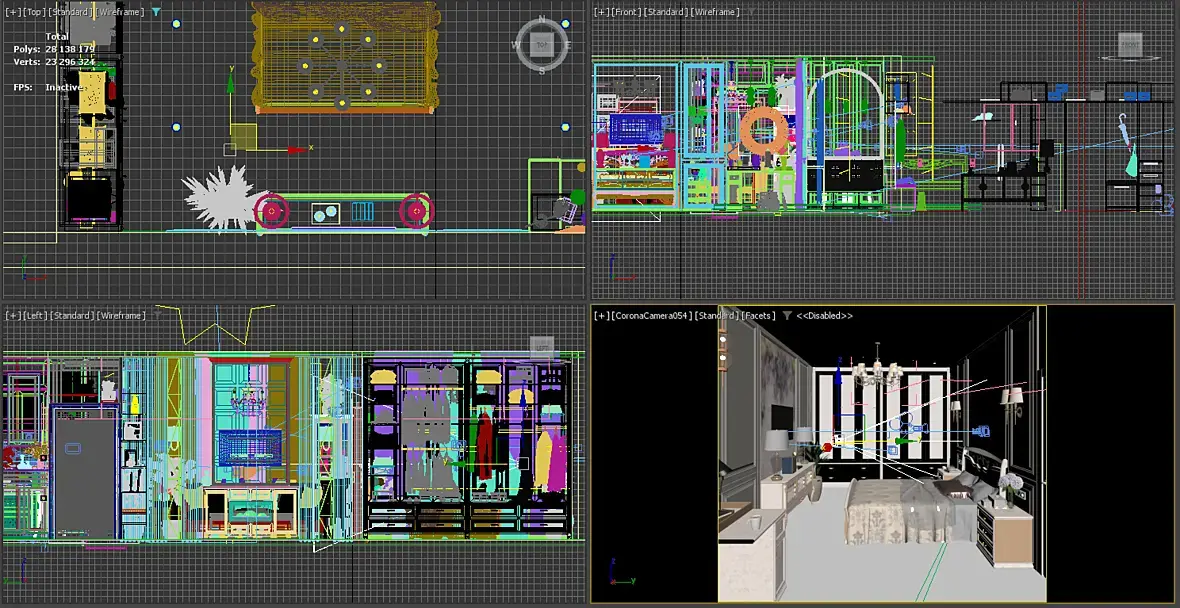The image size is (1180, 608).
Task: Click the E compass label on the ViewCube
Action: [567, 46]
